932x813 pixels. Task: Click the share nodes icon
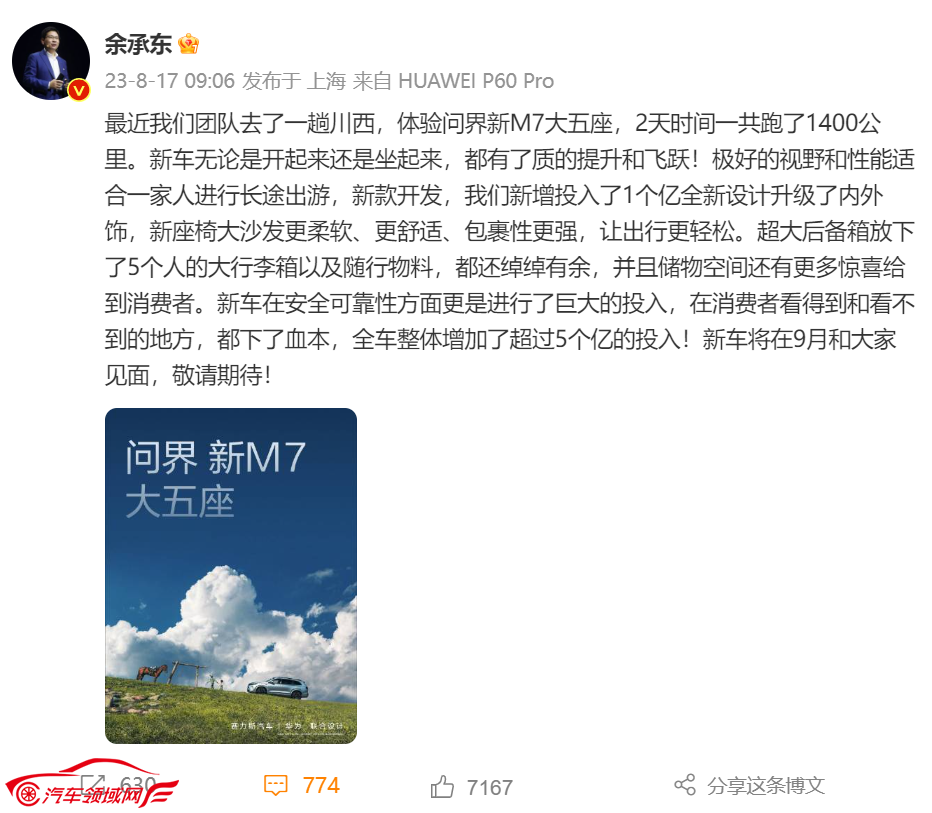click(685, 785)
